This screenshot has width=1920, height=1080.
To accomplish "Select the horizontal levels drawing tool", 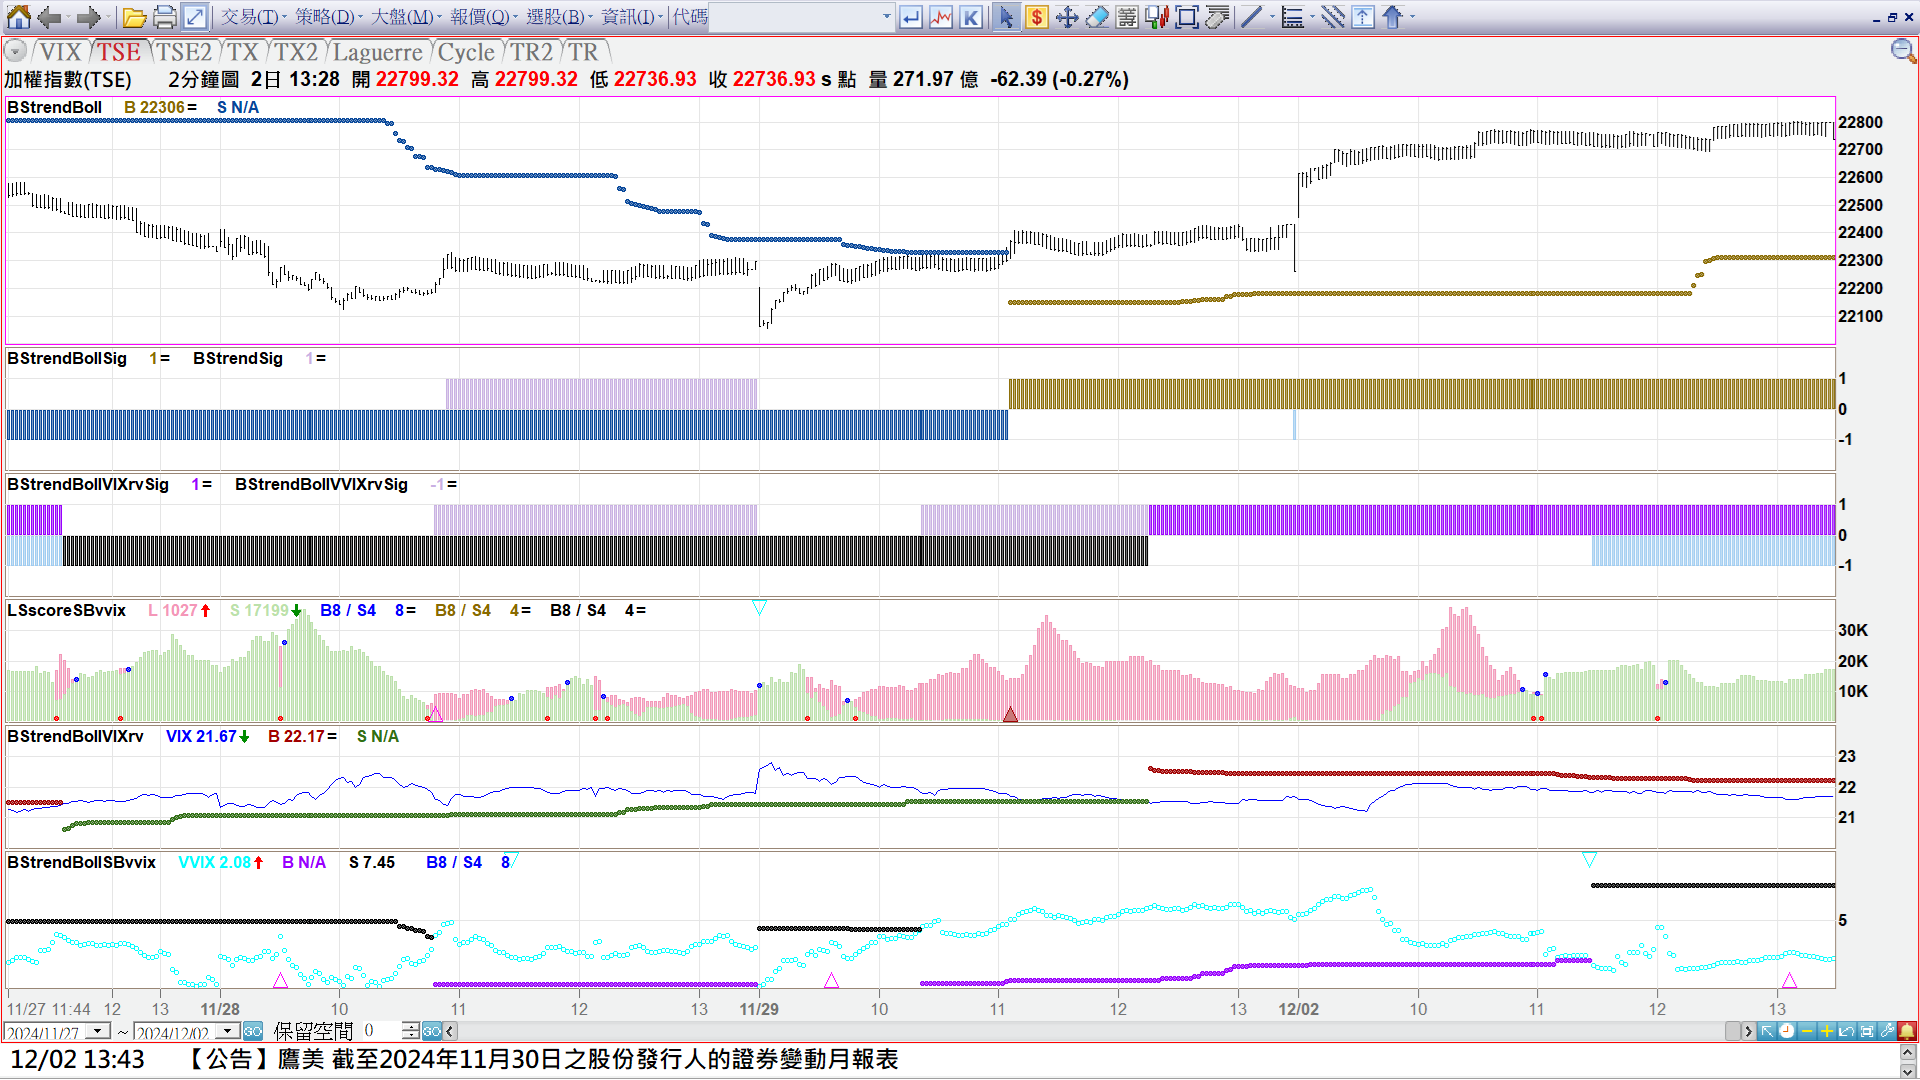I will (1292, 17).
